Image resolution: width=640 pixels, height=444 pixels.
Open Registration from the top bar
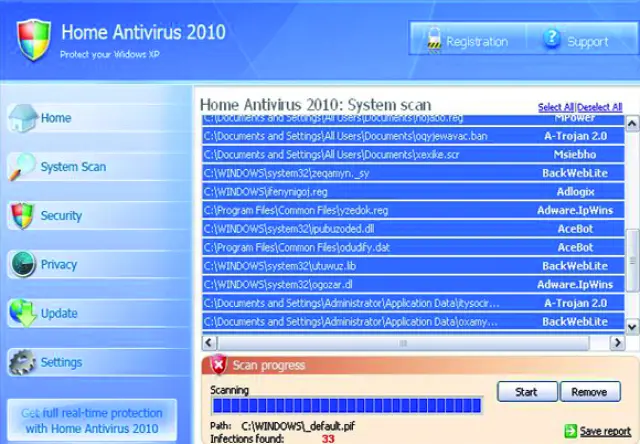coord(467,40)
